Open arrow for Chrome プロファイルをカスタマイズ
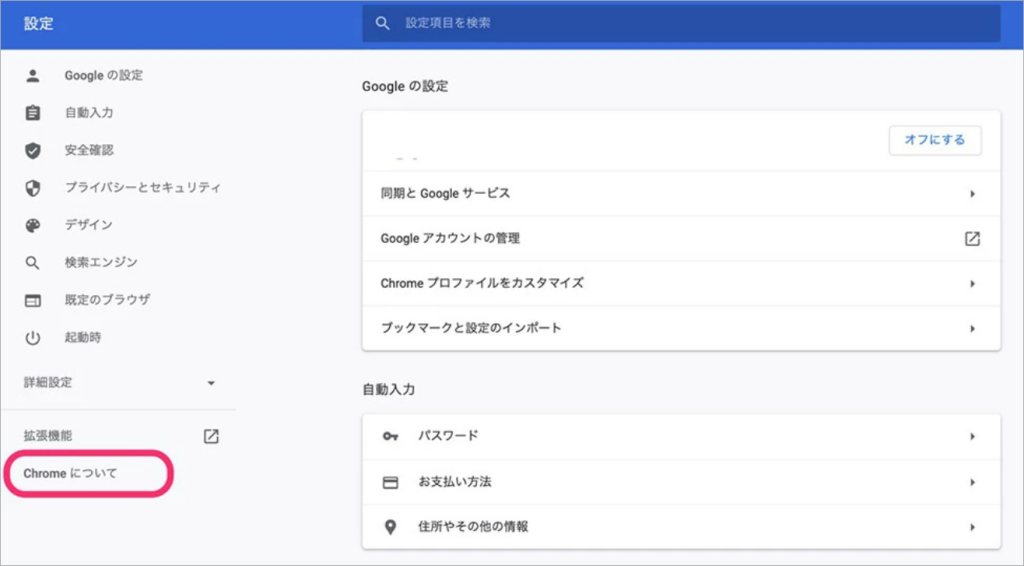Screen dimensions: 1024x566 (972, 284)
